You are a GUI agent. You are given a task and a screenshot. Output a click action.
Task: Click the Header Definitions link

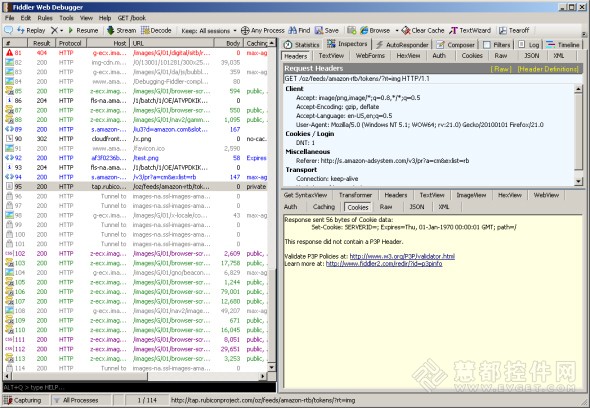[548, 69]
